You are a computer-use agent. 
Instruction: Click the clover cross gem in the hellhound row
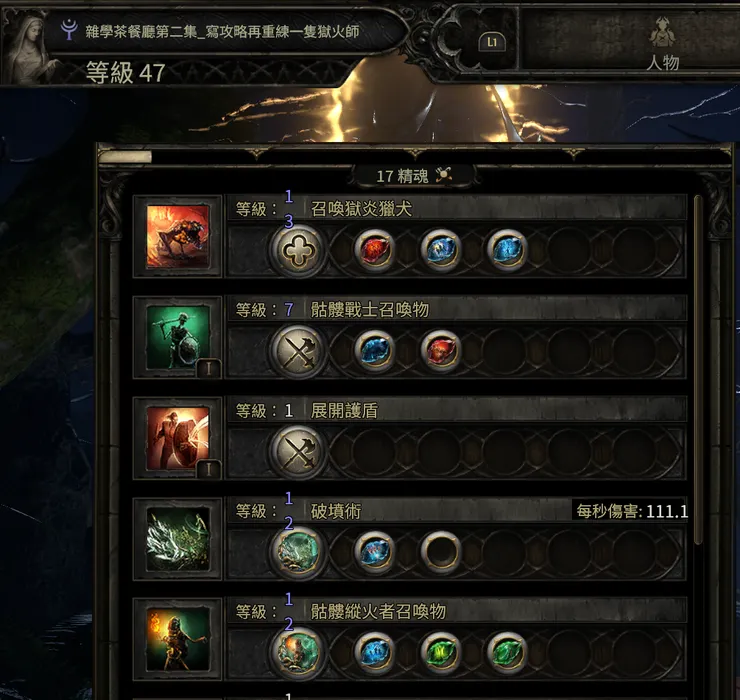pyautogui.click(x=298, y=250)
